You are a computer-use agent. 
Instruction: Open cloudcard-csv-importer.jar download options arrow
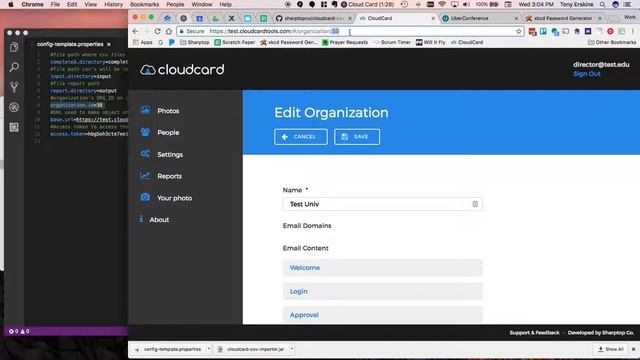[292, 349]
